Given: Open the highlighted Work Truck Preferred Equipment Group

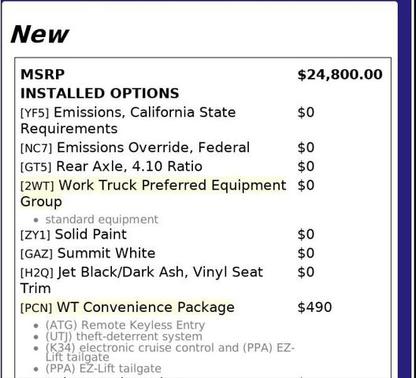Looking at the screenshot, I should click(153, 193).
